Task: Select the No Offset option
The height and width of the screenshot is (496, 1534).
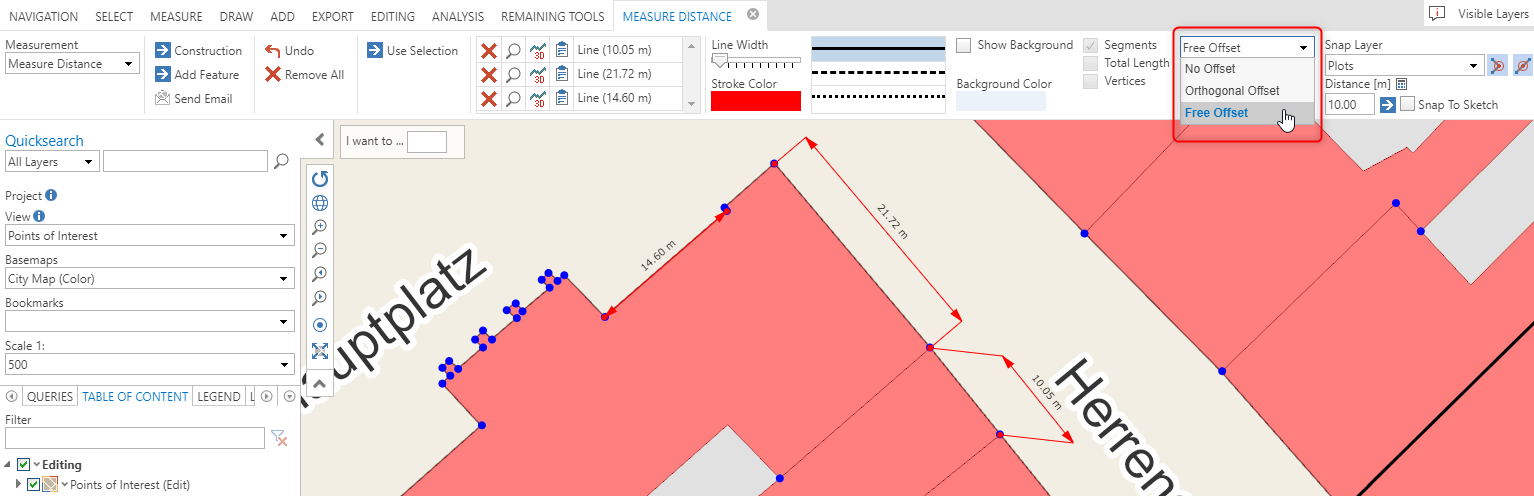Action: 1247,69
